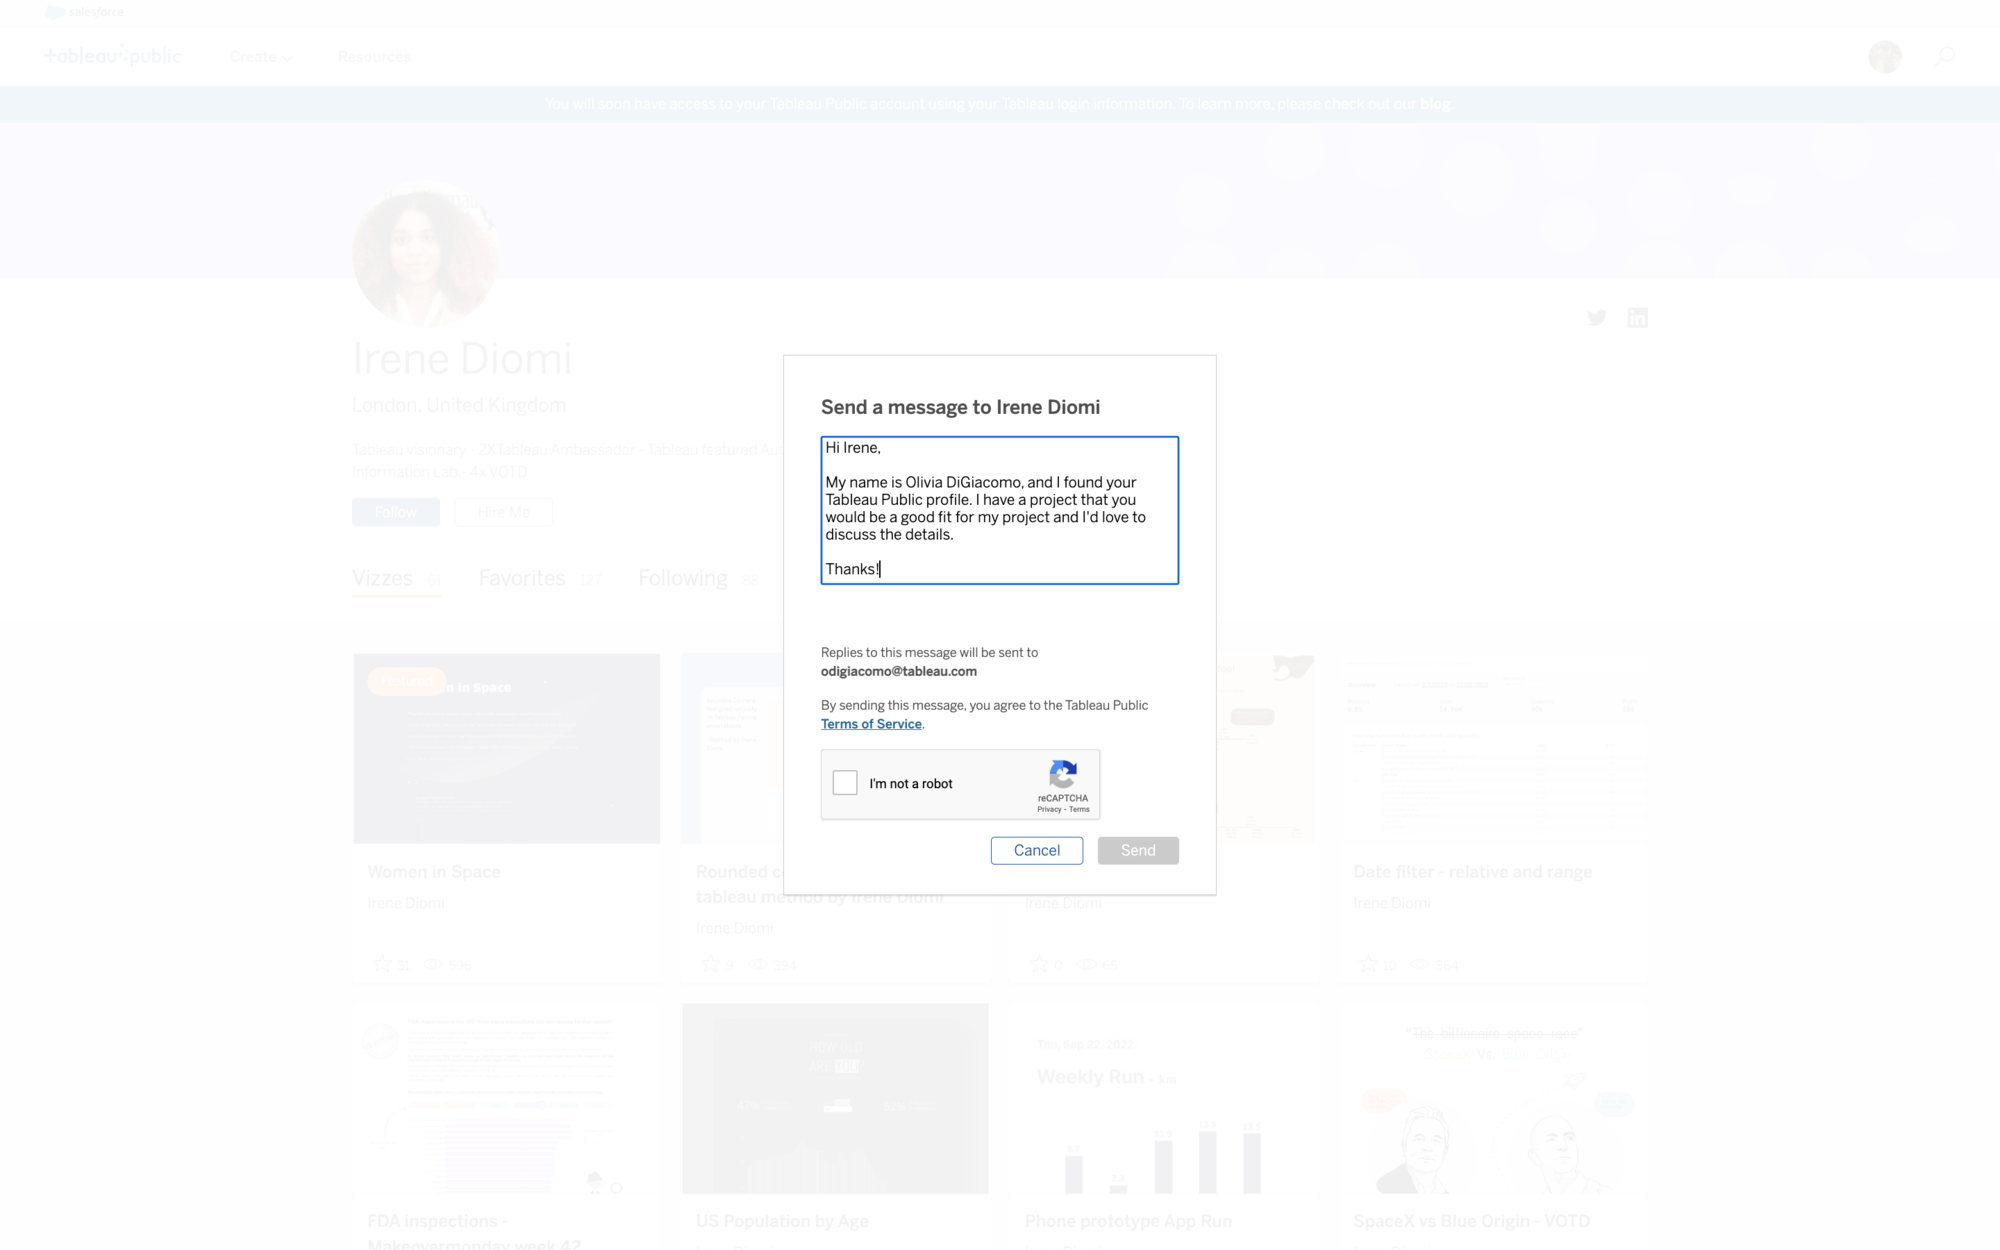This screenshot has width=2000, height=1250.
Task: Open reCAPTCHA Privacy link
Action: click(x=1049, y=809)
